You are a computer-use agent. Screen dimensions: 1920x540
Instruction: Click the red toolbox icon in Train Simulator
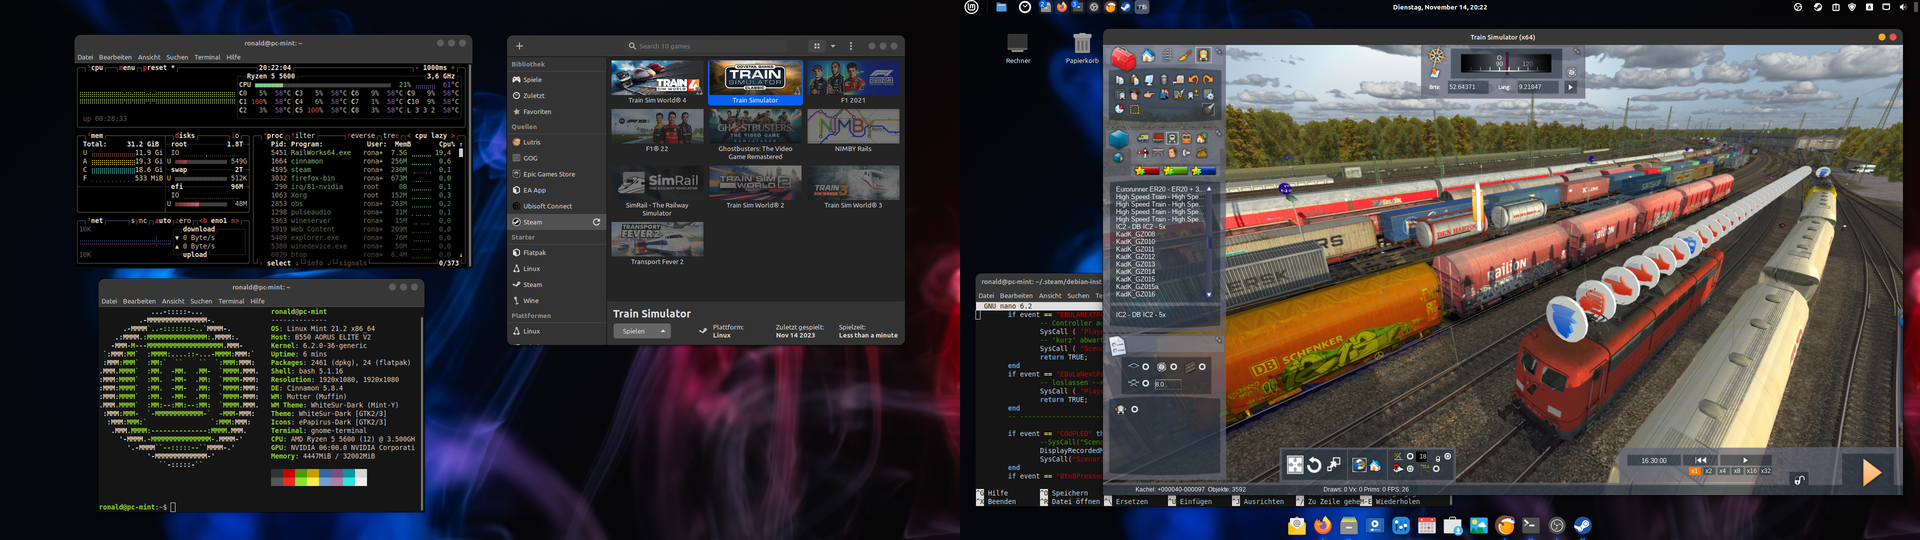tap(1122, 59)
